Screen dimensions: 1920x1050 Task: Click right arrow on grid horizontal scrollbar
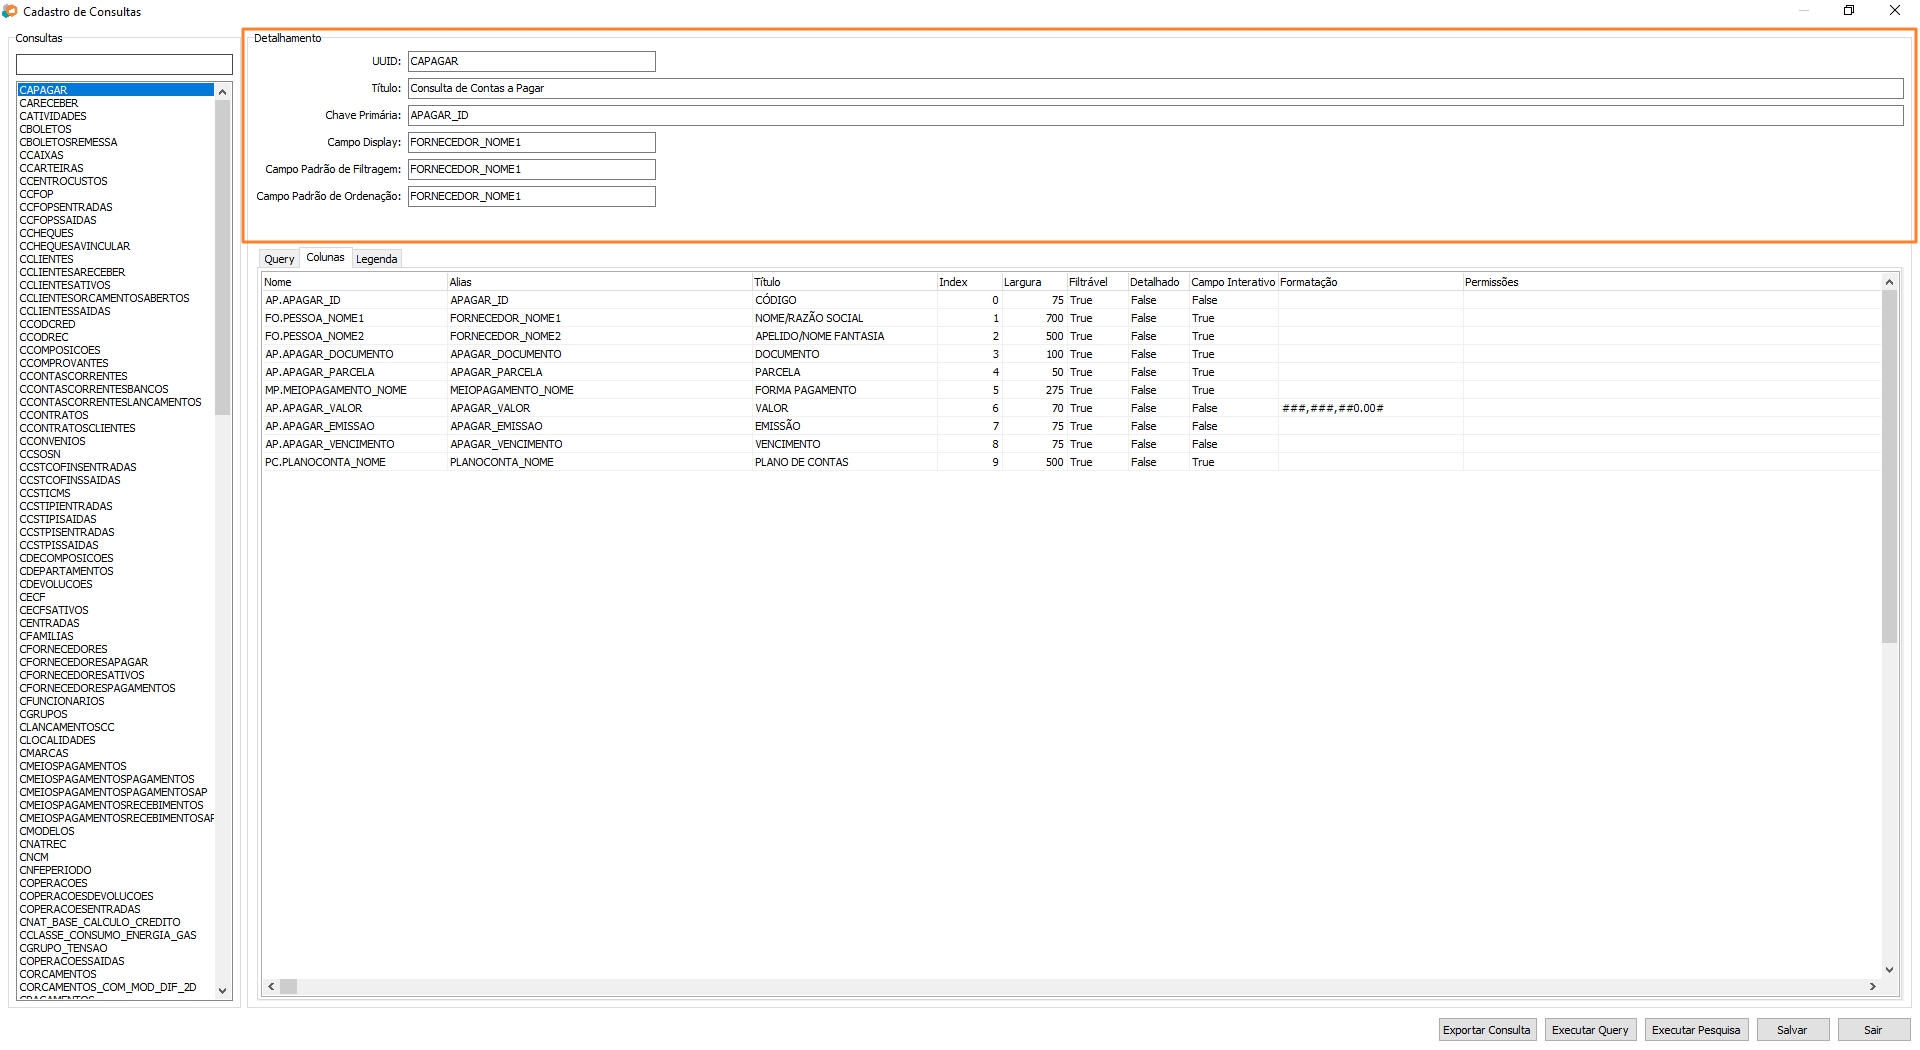(x=1872, y=987)
